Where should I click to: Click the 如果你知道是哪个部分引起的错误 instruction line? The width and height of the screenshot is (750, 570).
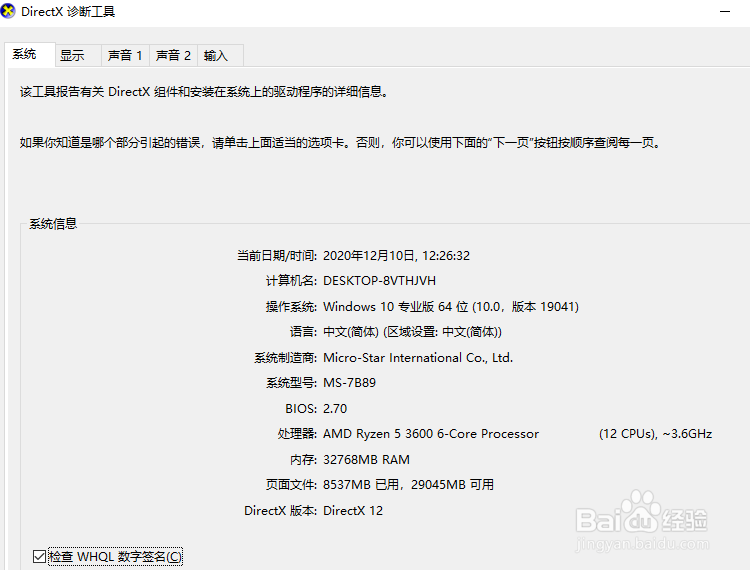pyautogui.click(x=340, y=142)
